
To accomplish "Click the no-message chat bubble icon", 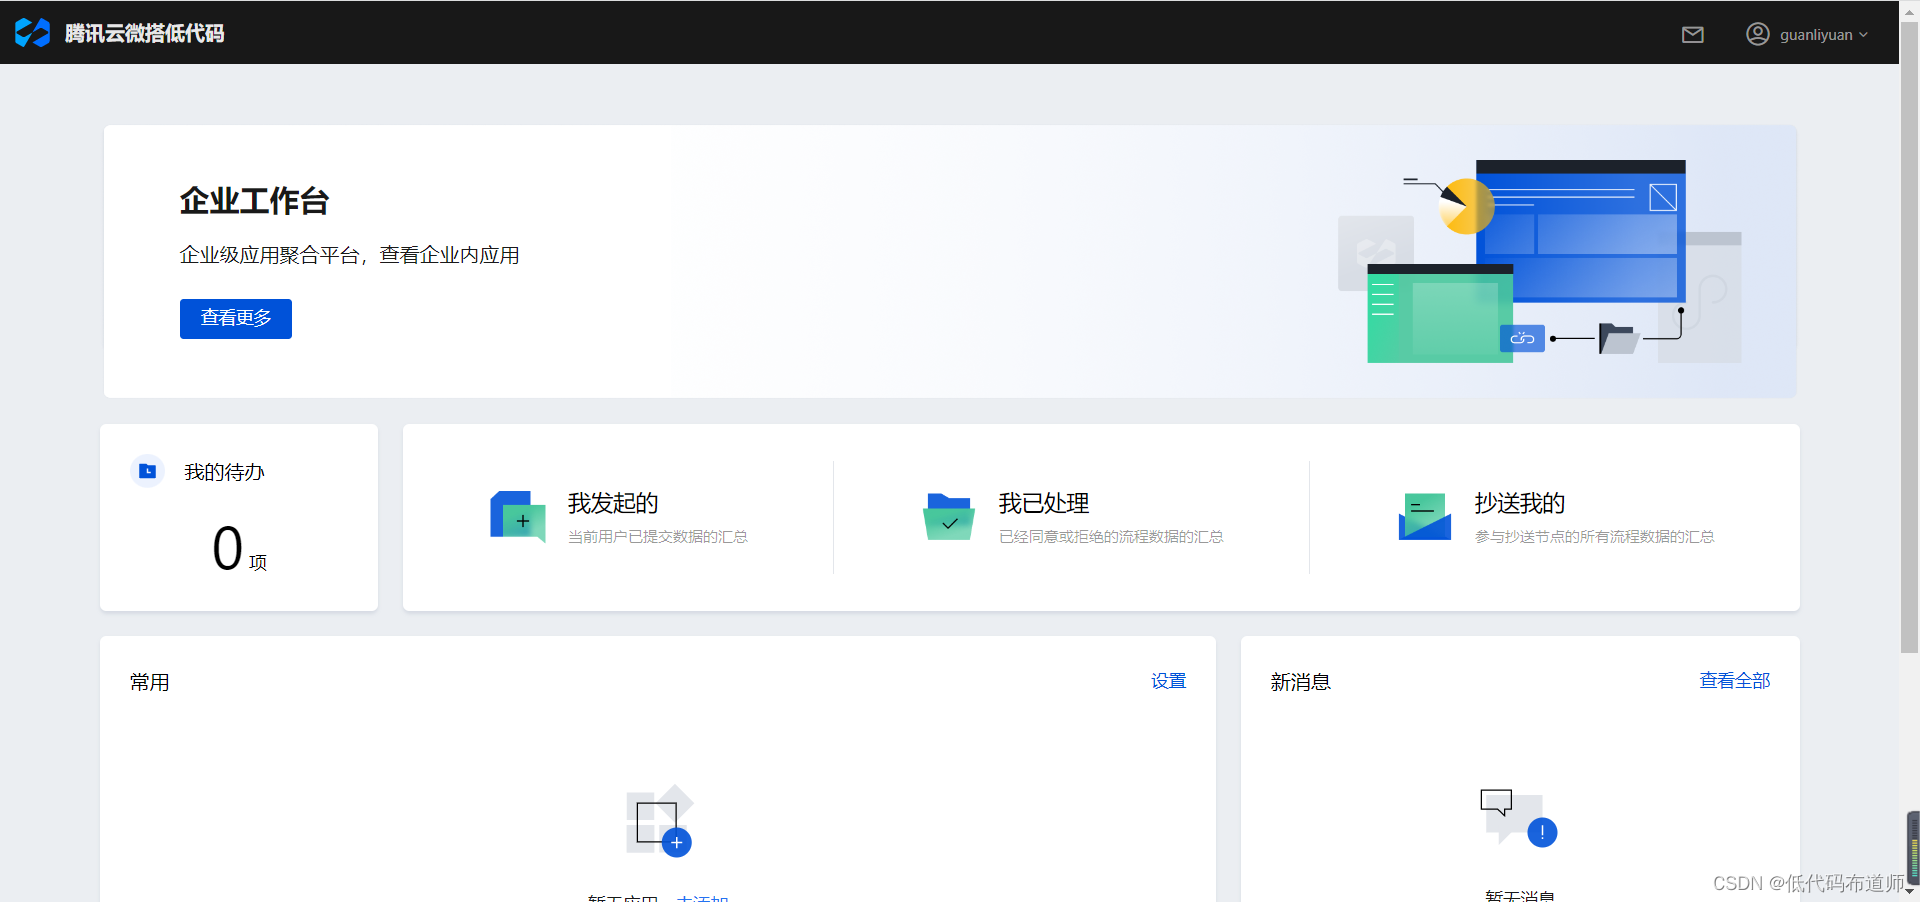I will tap(1519, 817).
